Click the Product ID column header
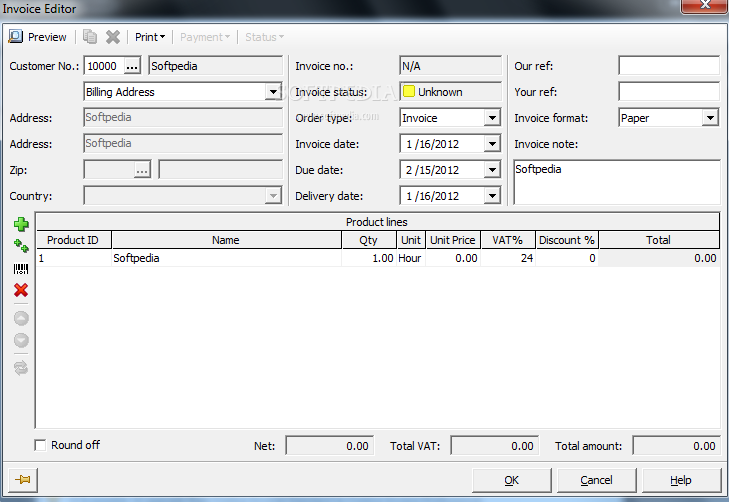 coord(73,240)
